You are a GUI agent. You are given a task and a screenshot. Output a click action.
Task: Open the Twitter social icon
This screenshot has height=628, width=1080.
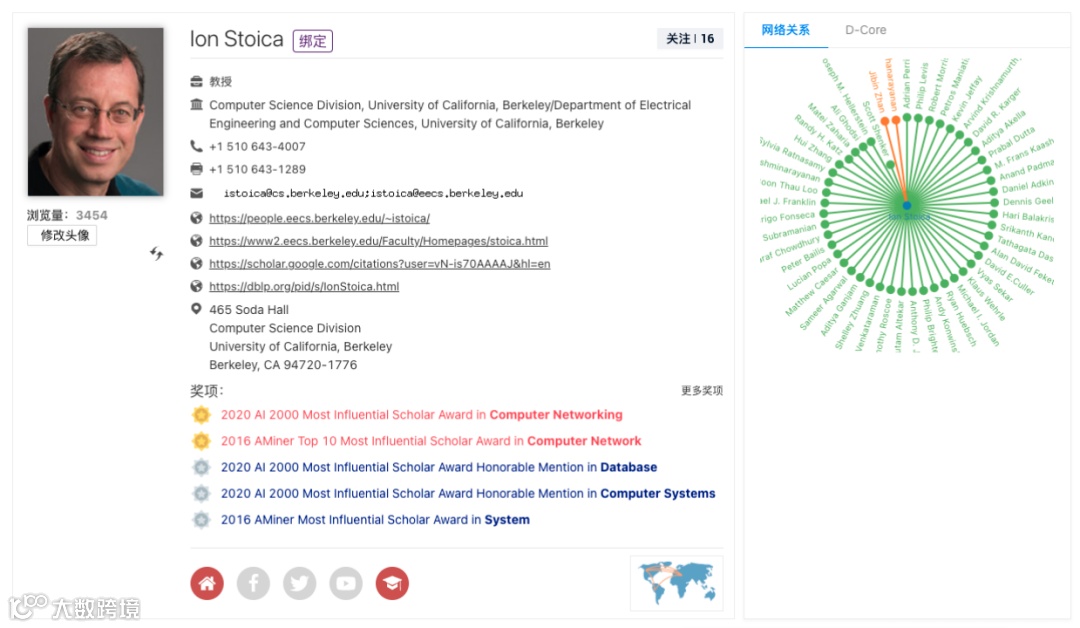pyautogui.click(x=299, y=583)
